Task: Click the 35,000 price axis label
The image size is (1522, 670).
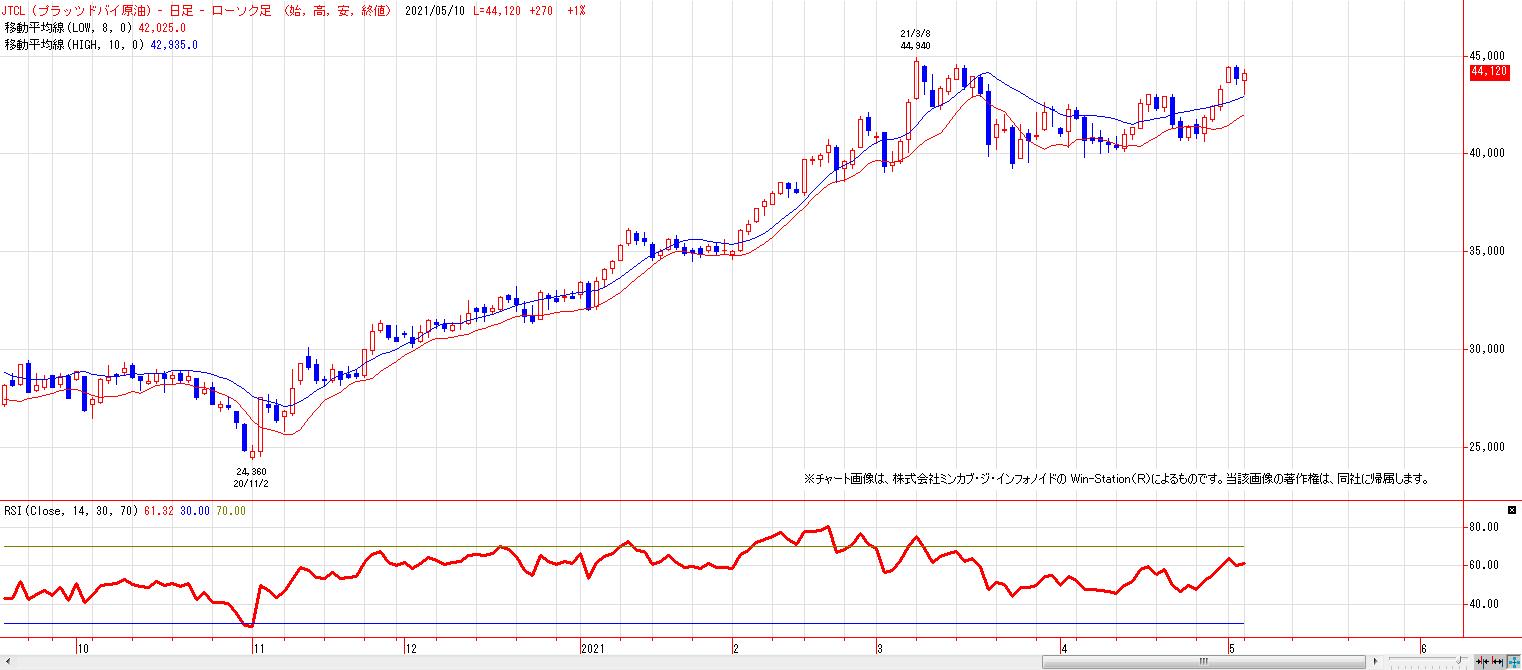Action: click(x=1486, y=251)
